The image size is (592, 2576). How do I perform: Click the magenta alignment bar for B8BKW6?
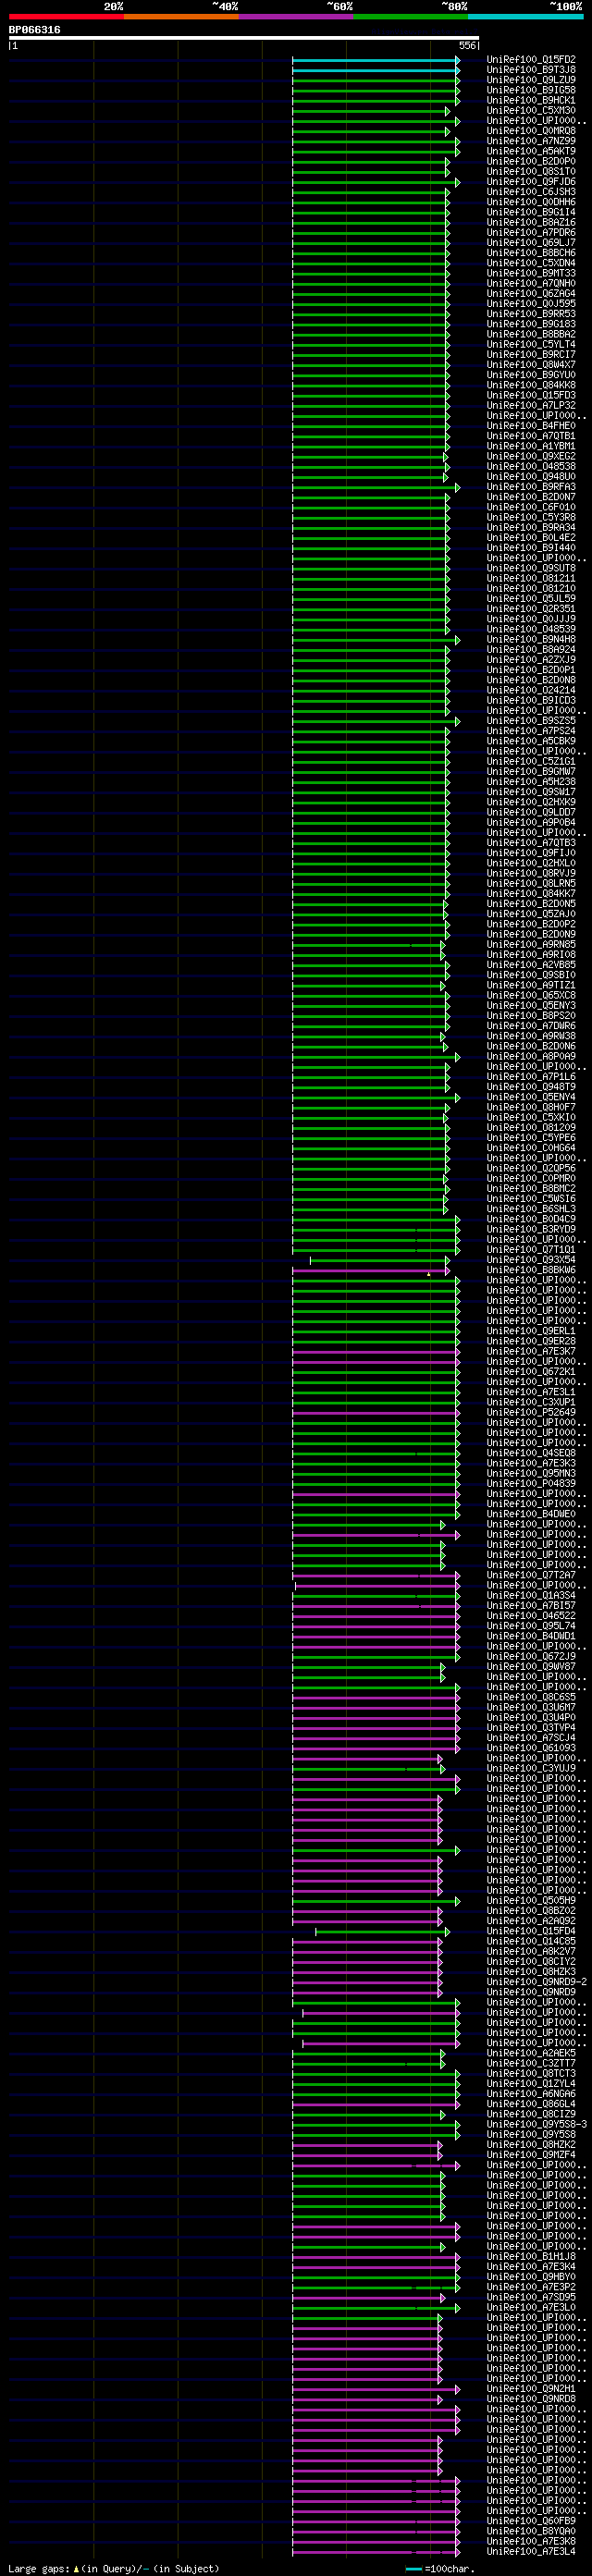(370, 1270)
